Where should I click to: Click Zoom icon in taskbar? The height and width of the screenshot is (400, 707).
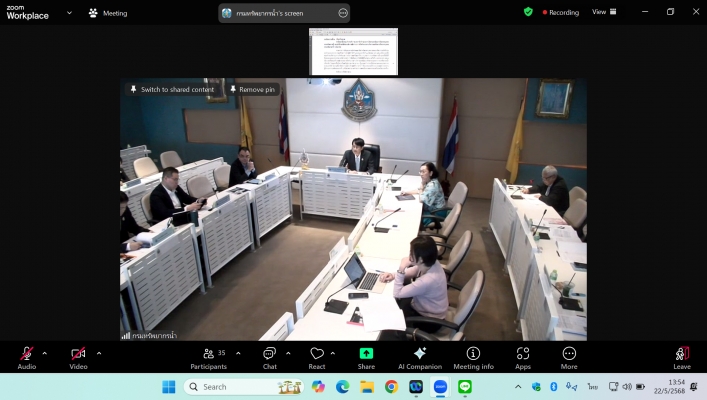440,387
